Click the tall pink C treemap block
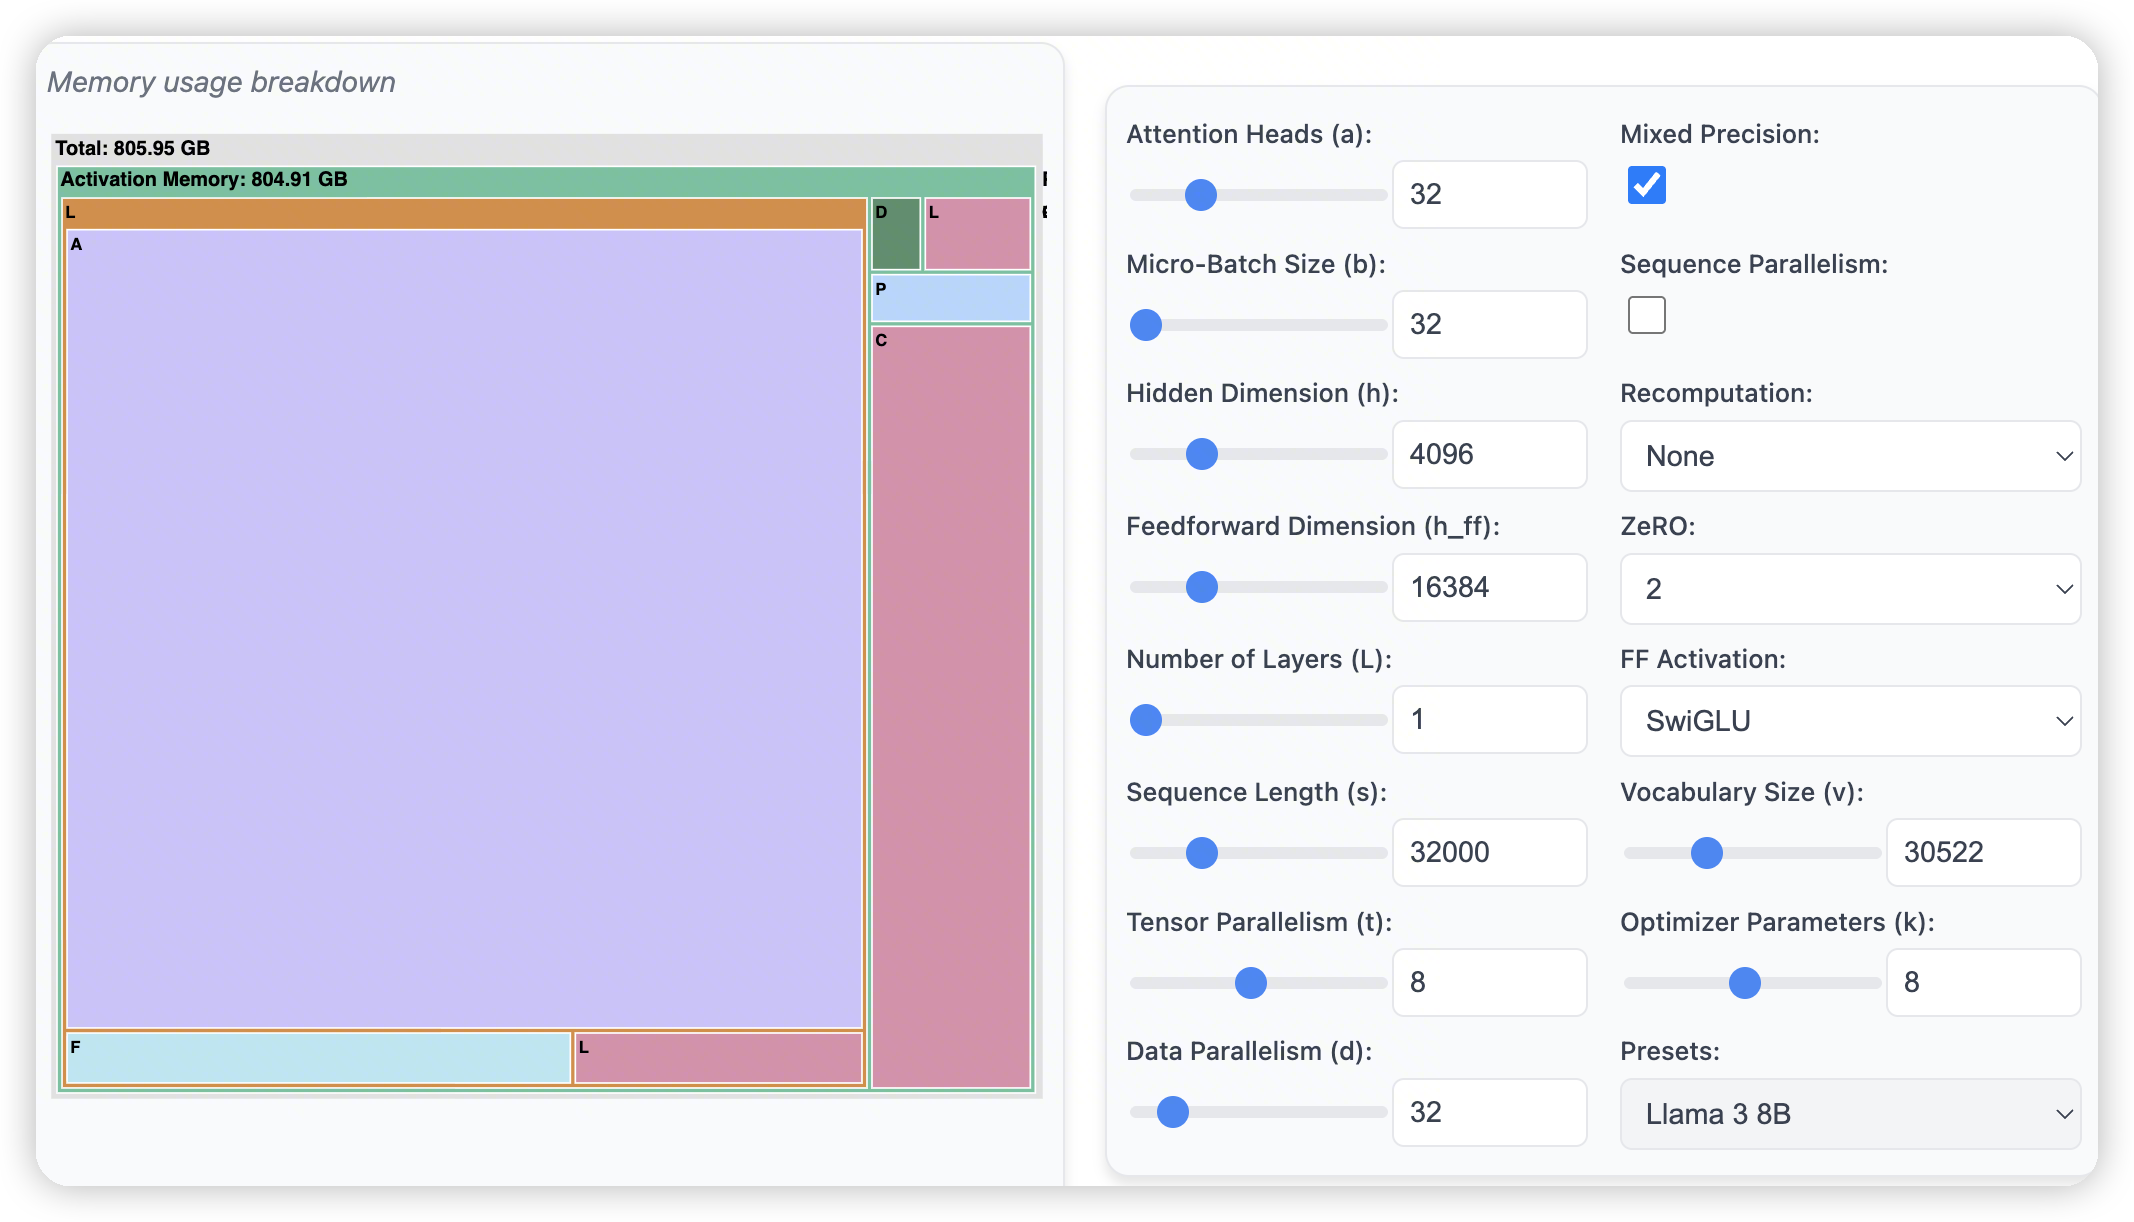 point(950,705)
